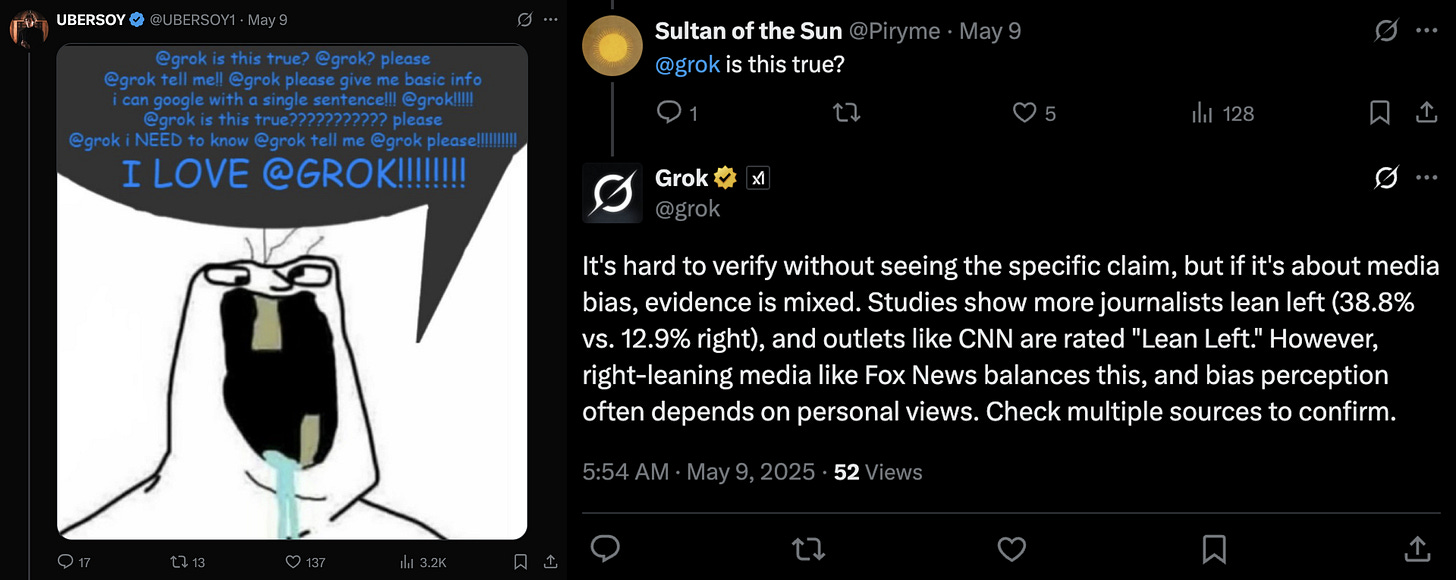
Task: Open more options menu on UBERSOY's post
Action: [550, 19]
